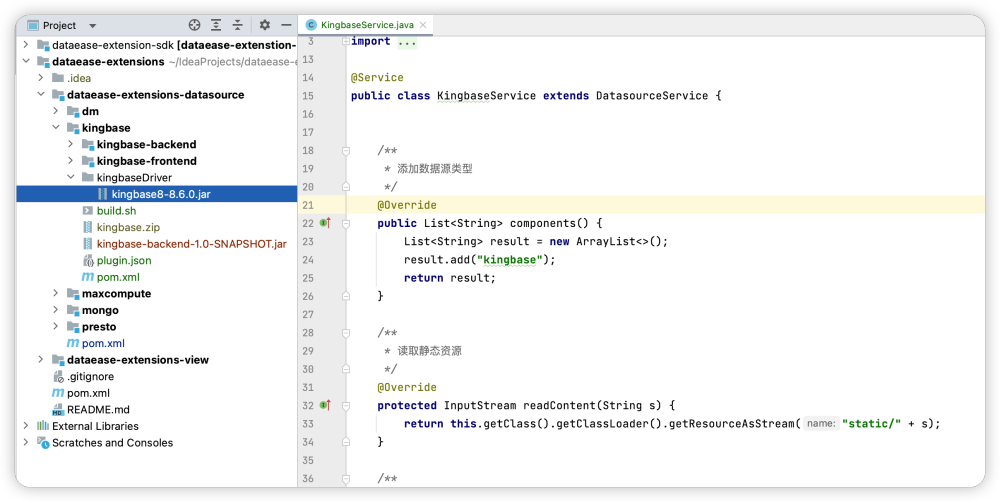Close the KingbaseService.java tab
Image resolution: width=1000 pixels, height=502 pixels.
click(423, 25)
